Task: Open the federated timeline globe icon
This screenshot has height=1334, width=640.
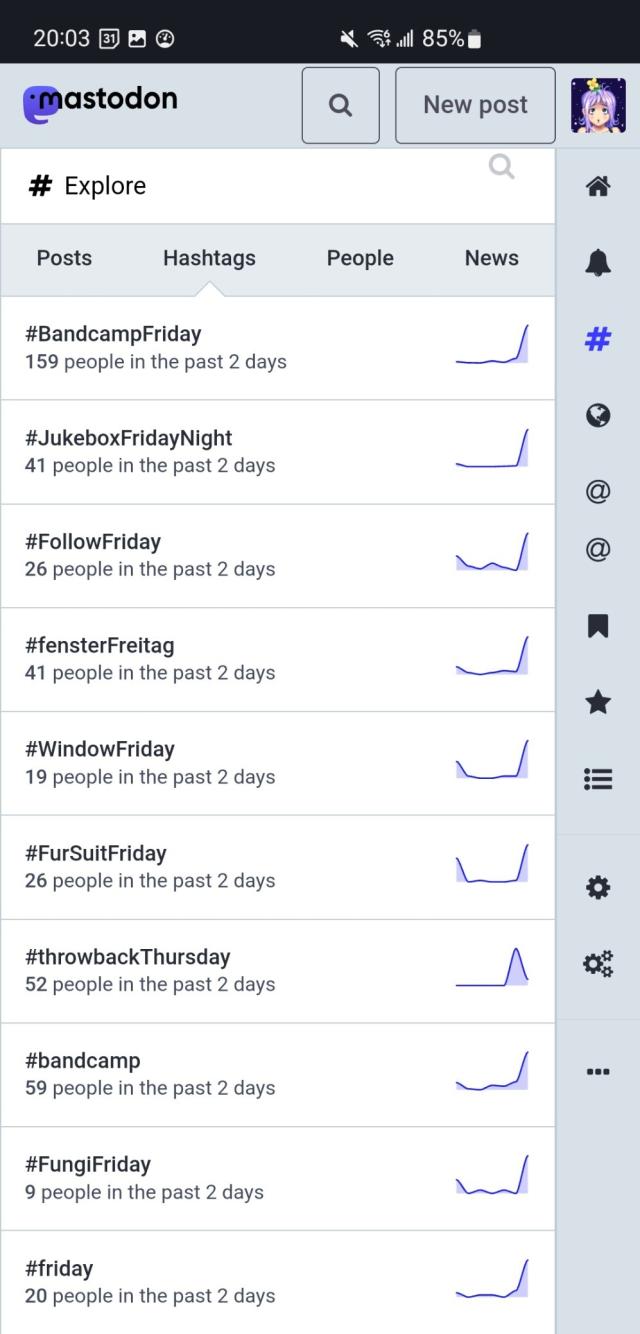Action: click(597, 416)
